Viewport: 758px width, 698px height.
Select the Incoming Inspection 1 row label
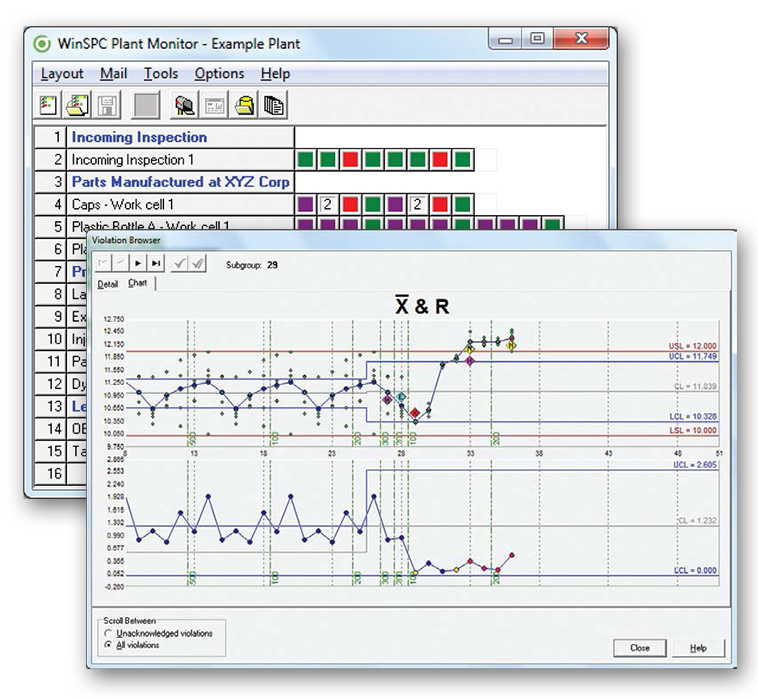pyautogui.click(x=133, y=160)
